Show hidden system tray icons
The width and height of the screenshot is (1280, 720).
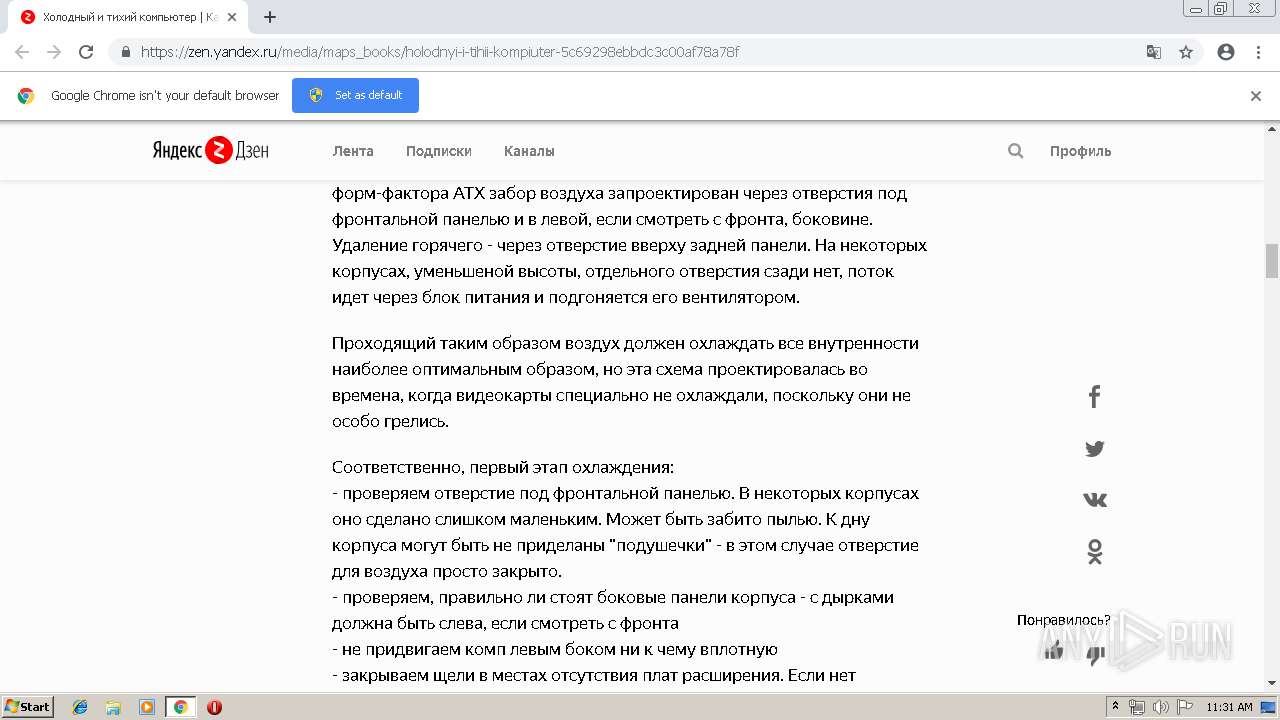1115,707
